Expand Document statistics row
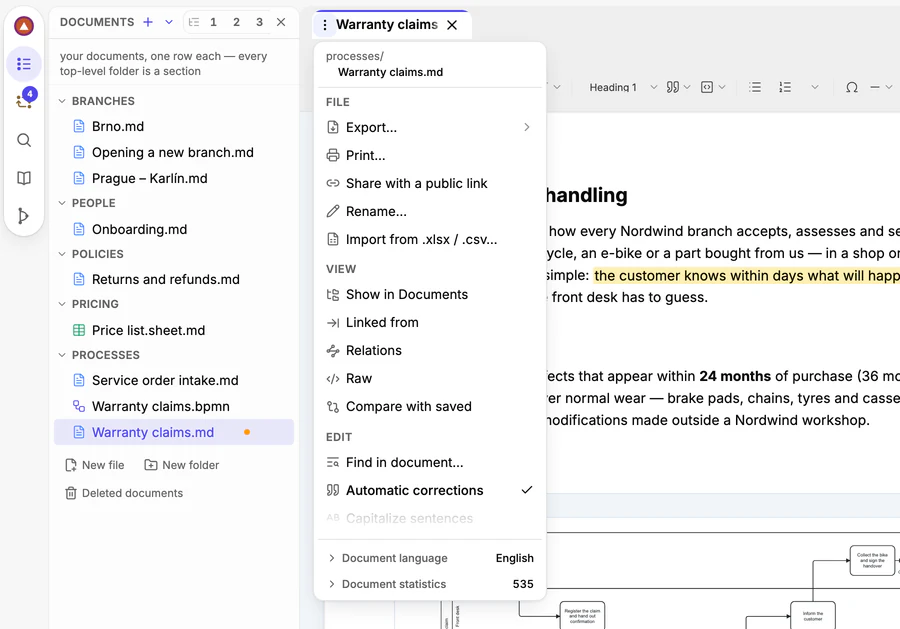Screen dimensions: 900x629 tap(429, 584)
